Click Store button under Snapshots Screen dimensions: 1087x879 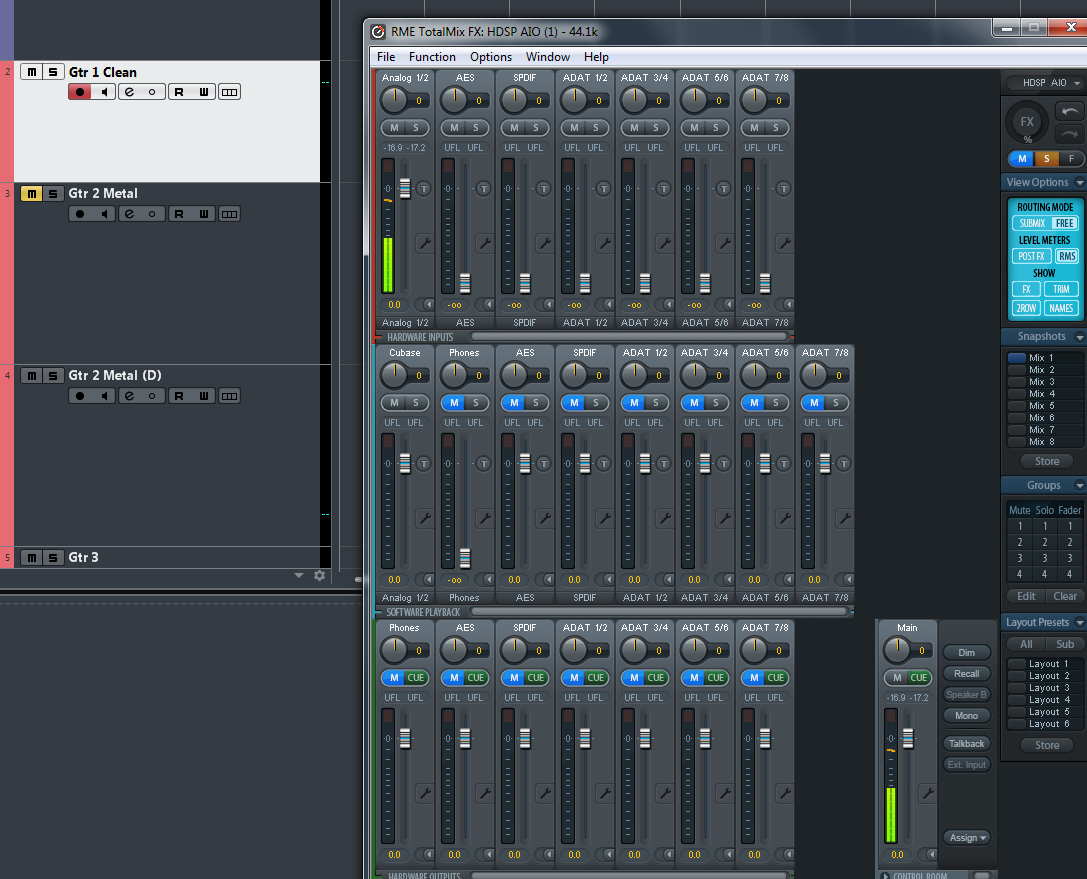pos(1047,461)
